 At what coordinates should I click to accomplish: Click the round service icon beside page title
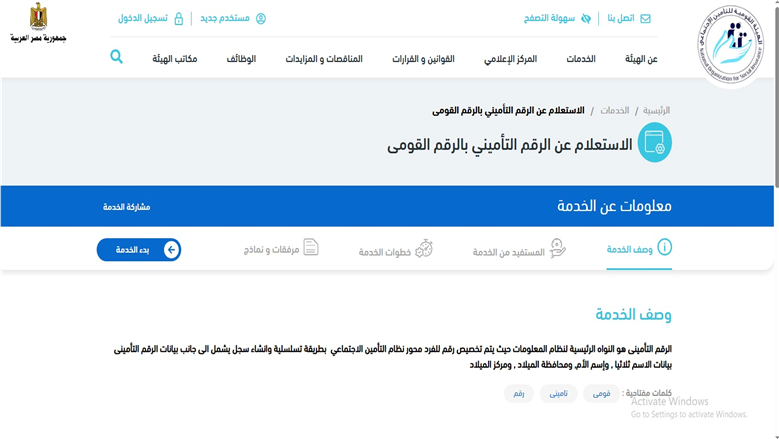(654, 143)
